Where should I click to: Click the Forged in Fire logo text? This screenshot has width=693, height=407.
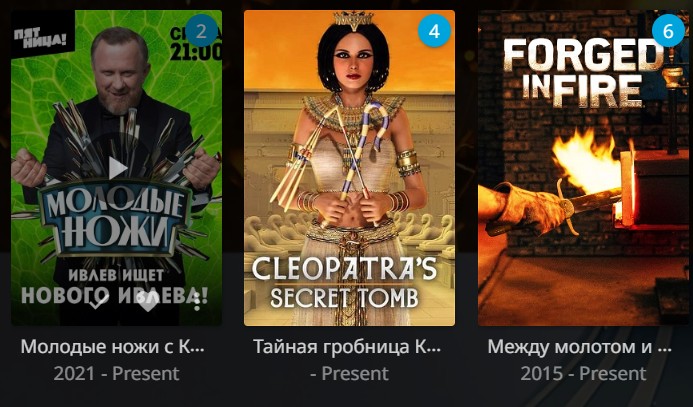[583, 73]
